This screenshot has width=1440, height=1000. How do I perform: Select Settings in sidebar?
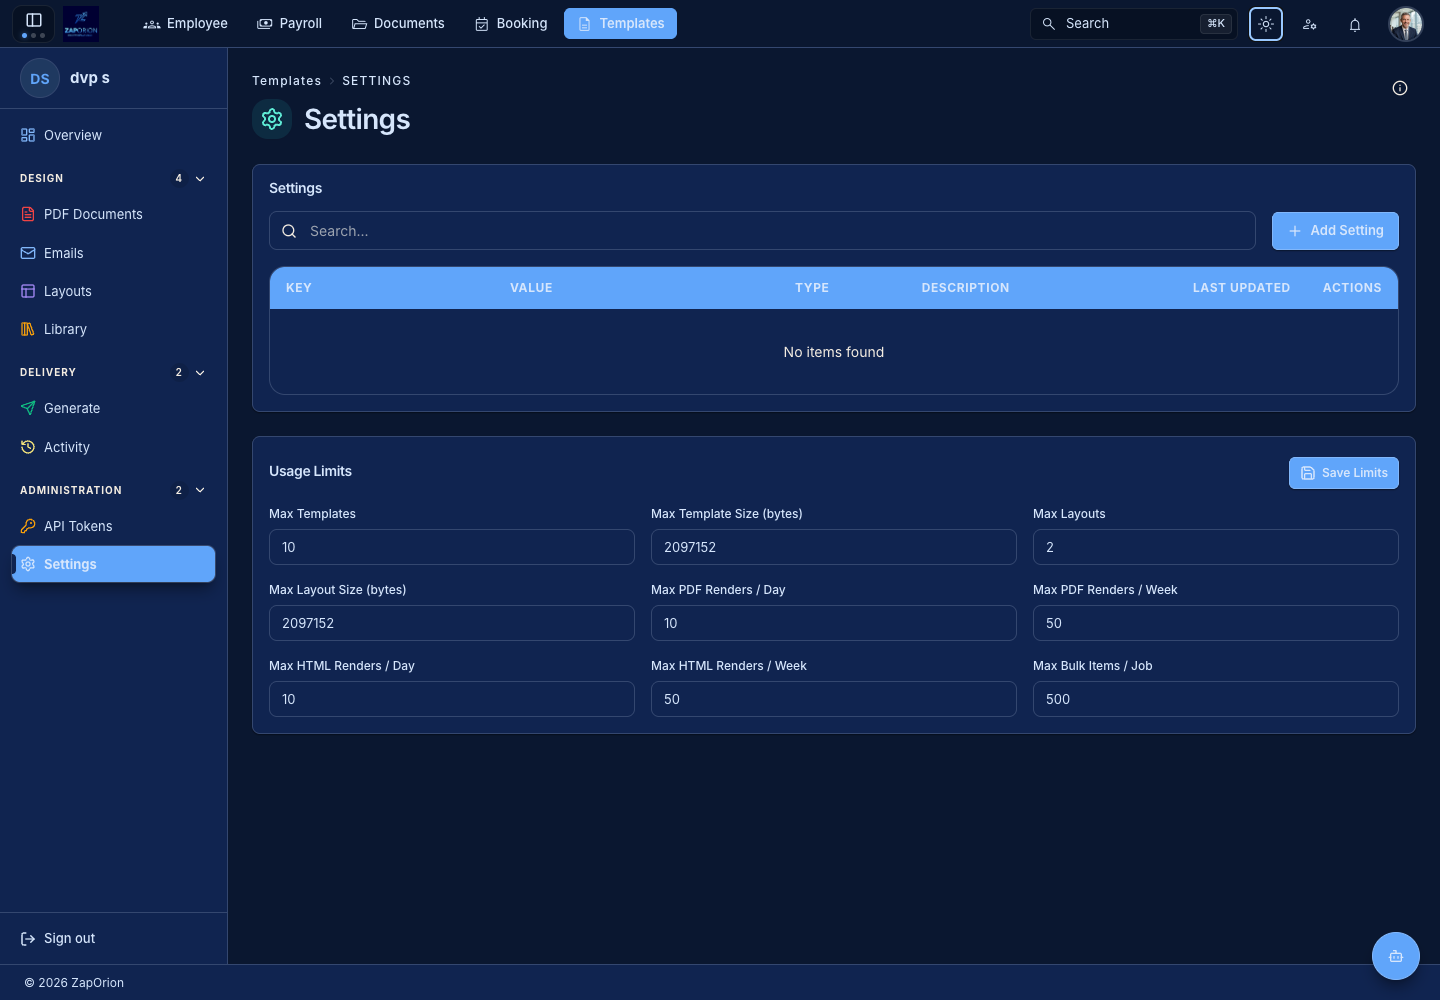click(113, 564)
